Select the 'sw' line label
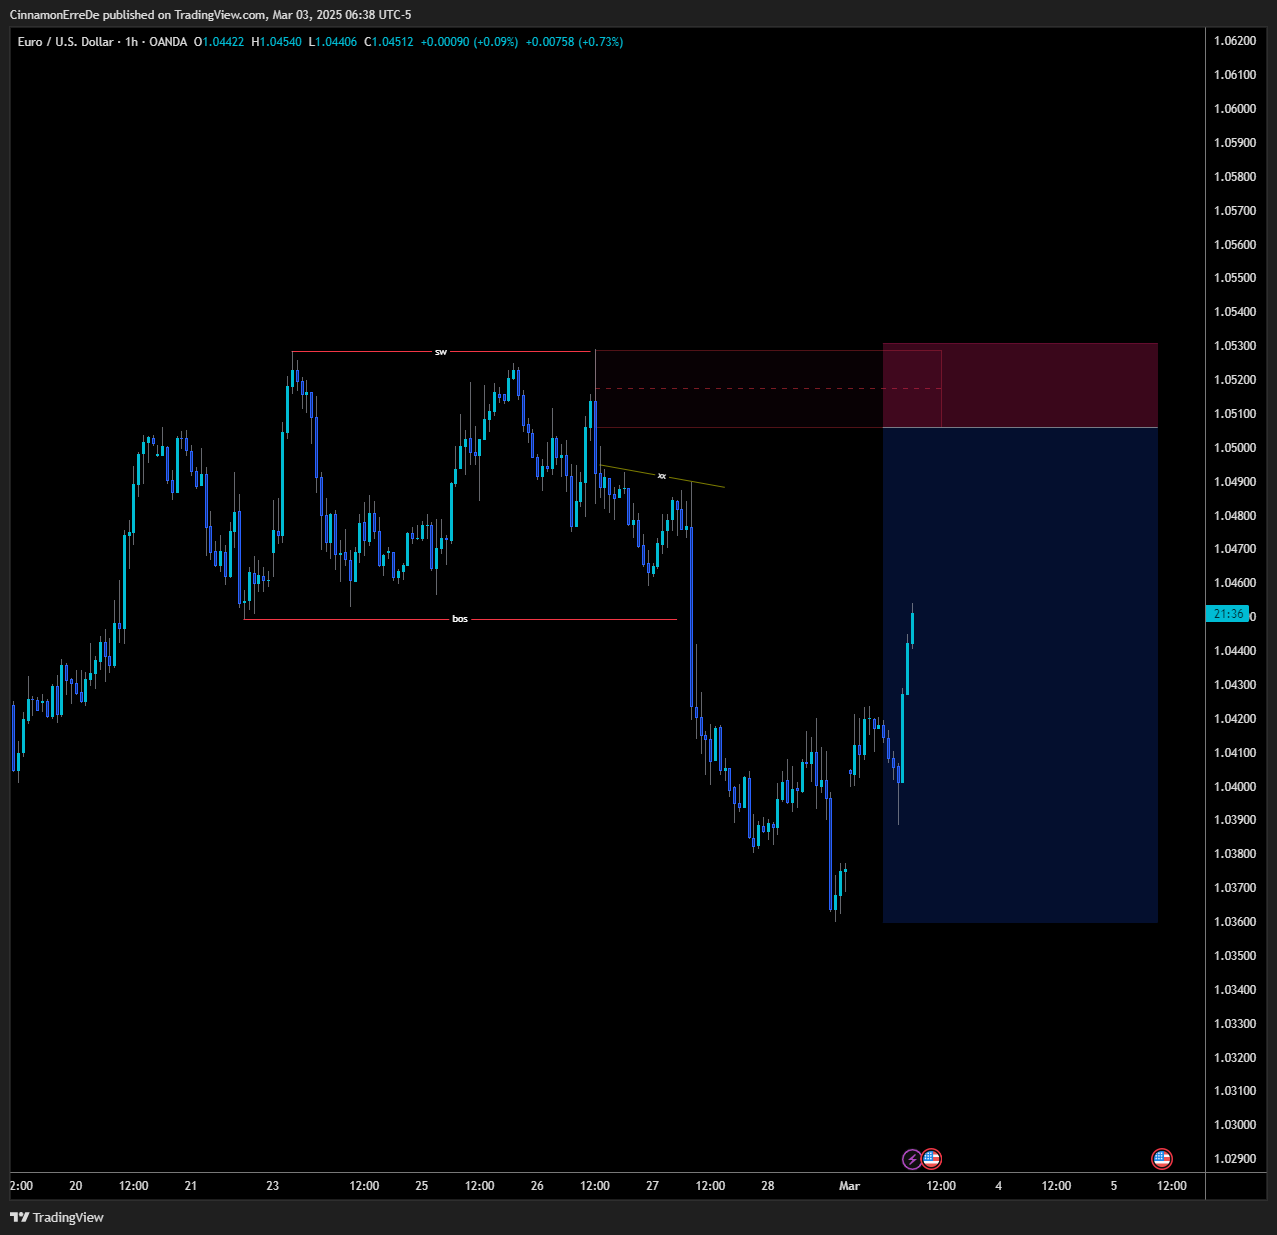Screen dimensions: 1277x1235 point(441,352)
